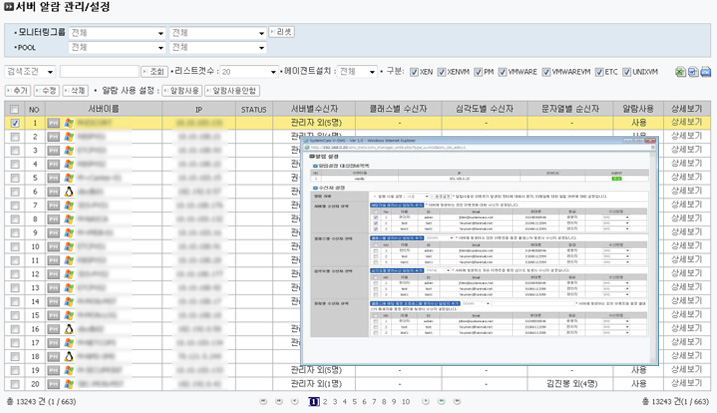The width and height of the screenshot is (717, 413).
Task: Click 김진봉 외(4명) cell in row 20
Action: pyautogui.click(x=572, y=383)
